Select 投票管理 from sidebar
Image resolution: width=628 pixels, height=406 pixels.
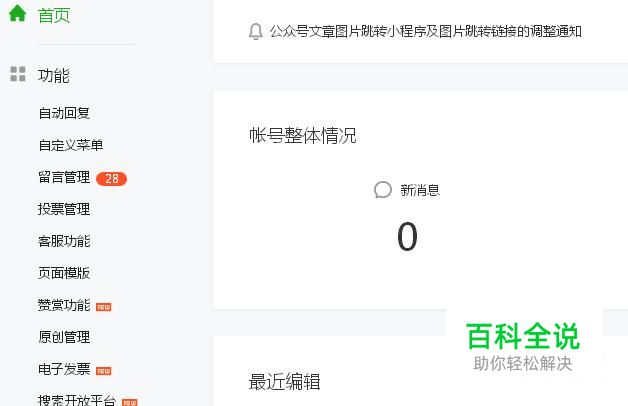[x=64, y=209]
